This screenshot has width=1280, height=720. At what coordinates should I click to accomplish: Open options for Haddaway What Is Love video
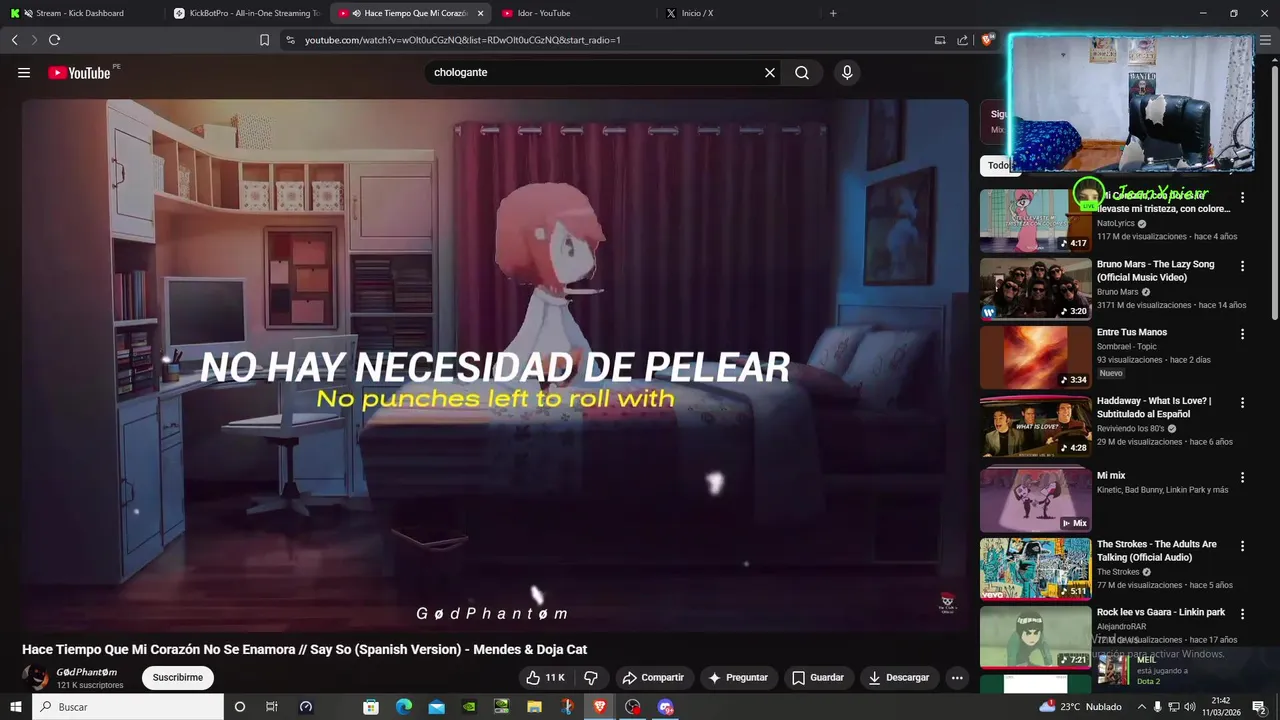[1243, 402]
